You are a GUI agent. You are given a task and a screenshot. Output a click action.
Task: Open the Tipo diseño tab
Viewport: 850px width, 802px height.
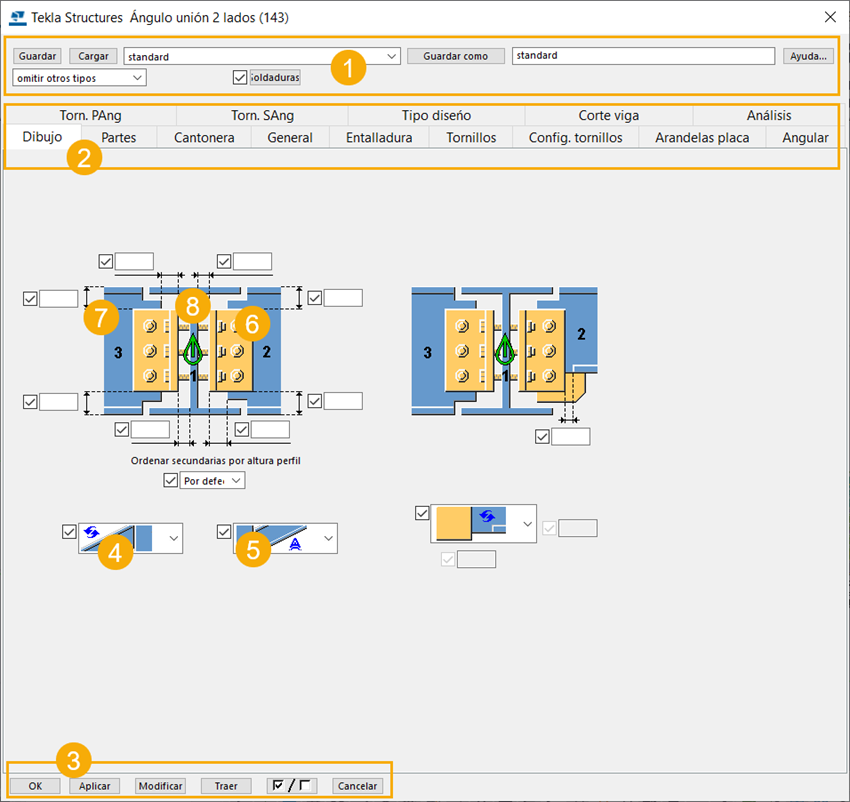point(436,115)
